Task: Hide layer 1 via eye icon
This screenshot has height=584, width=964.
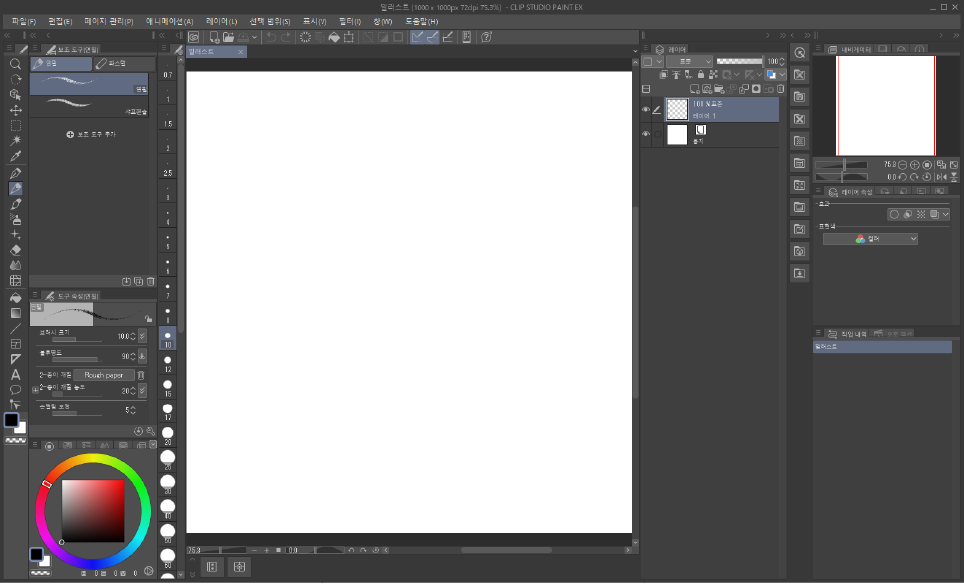Action: [x=646, y=110]
